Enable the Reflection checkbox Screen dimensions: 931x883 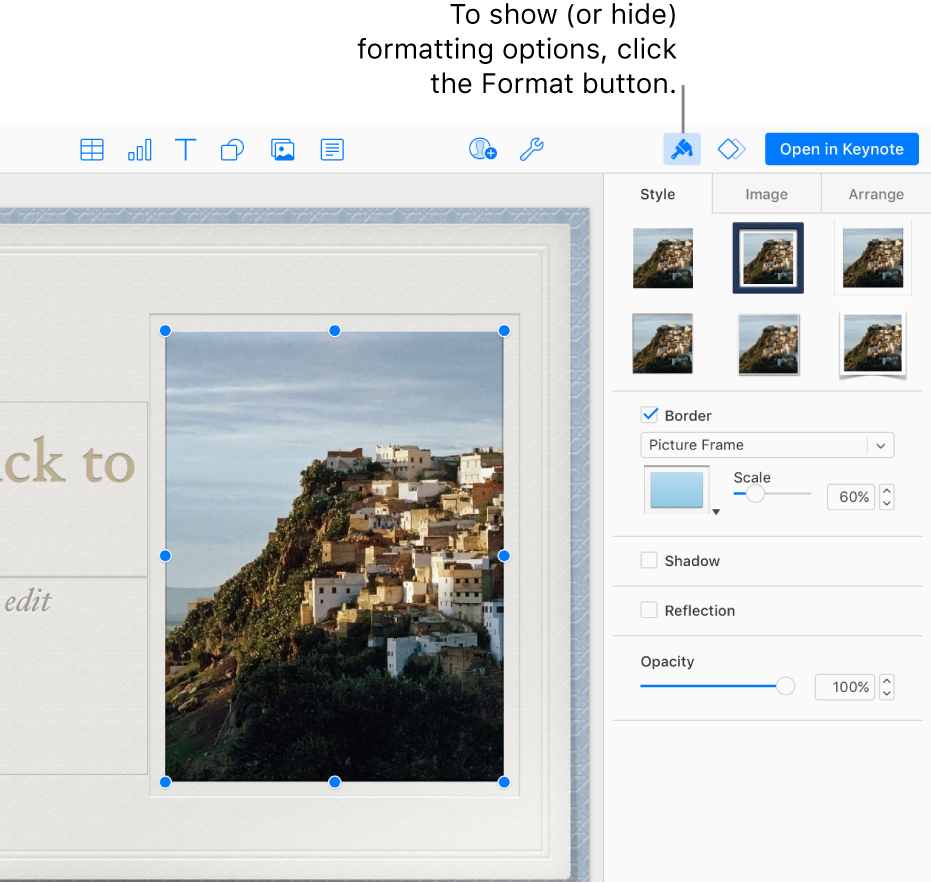pyautogui.click(x=650, y=610)
